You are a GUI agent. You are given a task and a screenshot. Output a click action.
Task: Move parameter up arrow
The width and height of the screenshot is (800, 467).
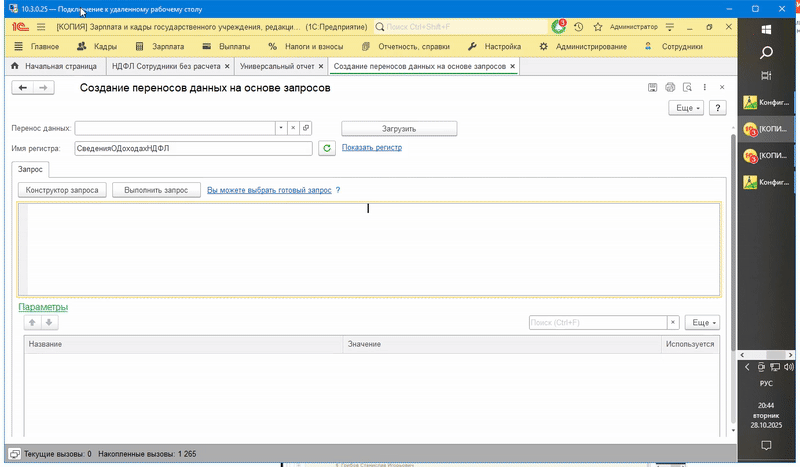[32, 323]
